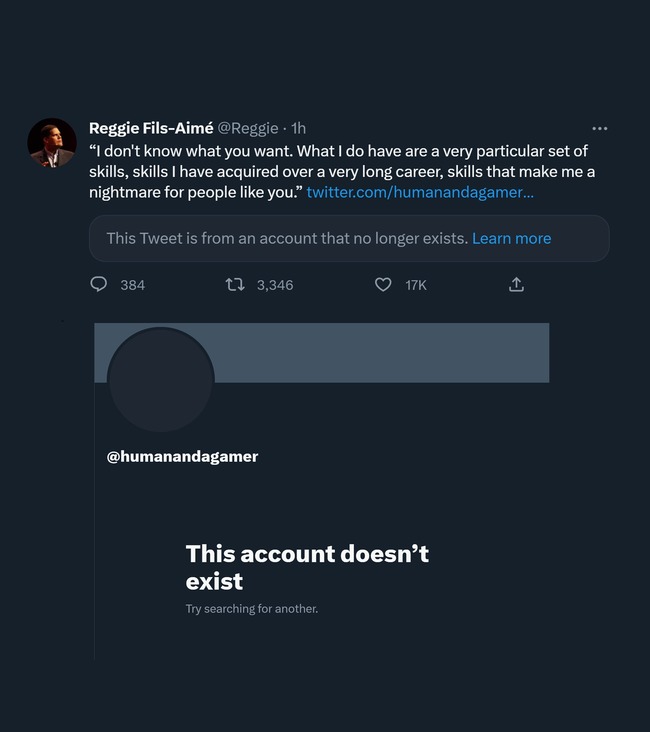650x732 pixels.
Task: Retweet the post using the arrows icon
Action: (x=235, y=285)
